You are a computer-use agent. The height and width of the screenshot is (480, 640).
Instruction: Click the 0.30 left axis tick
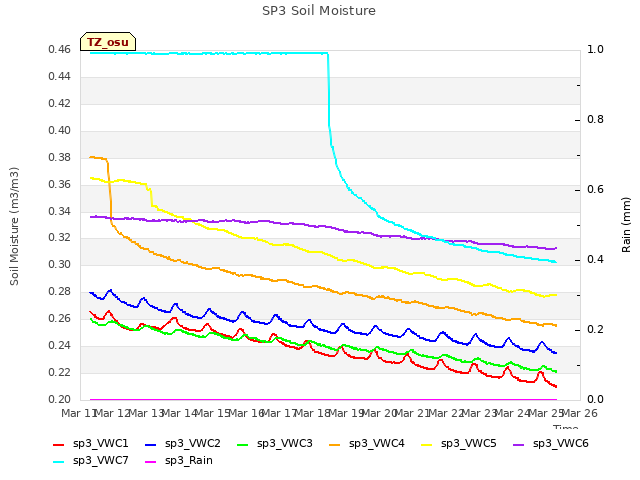pyautogui.click(x=60, y=265)
